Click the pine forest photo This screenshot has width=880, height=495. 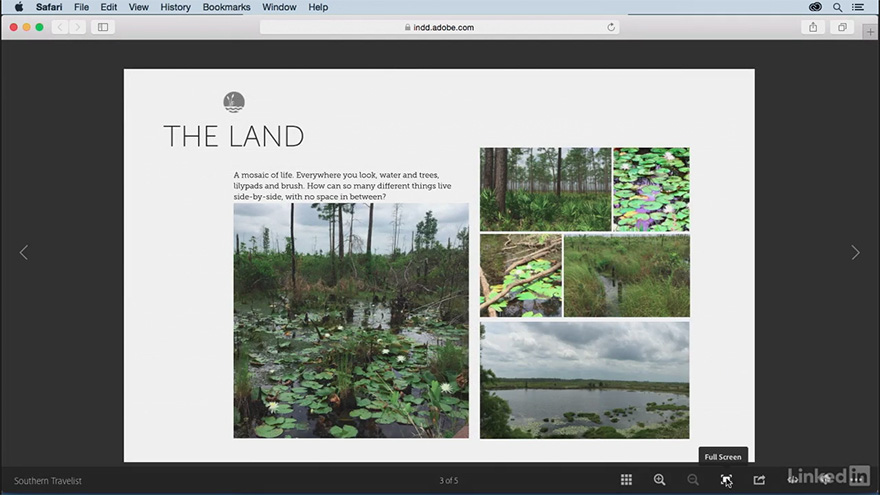tap(545, 189)
